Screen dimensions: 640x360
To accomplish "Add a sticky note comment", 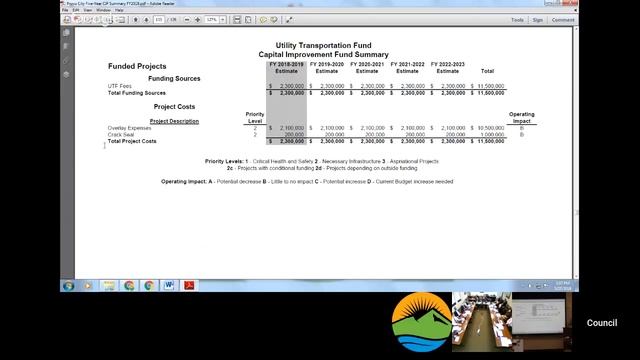I will click(263, 20).
